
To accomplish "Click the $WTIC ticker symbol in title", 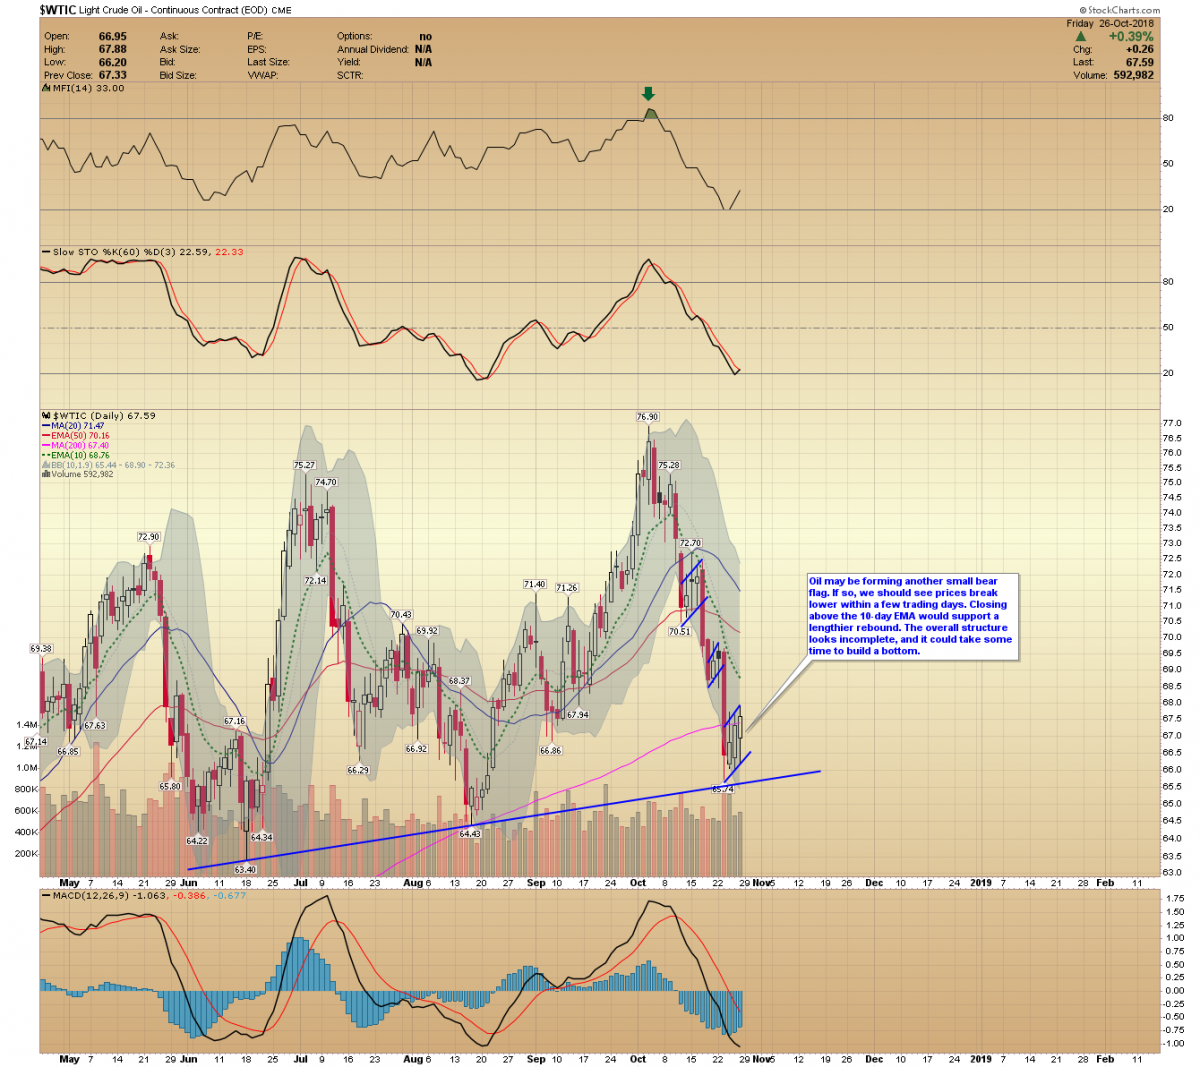I will coord(57,9).
